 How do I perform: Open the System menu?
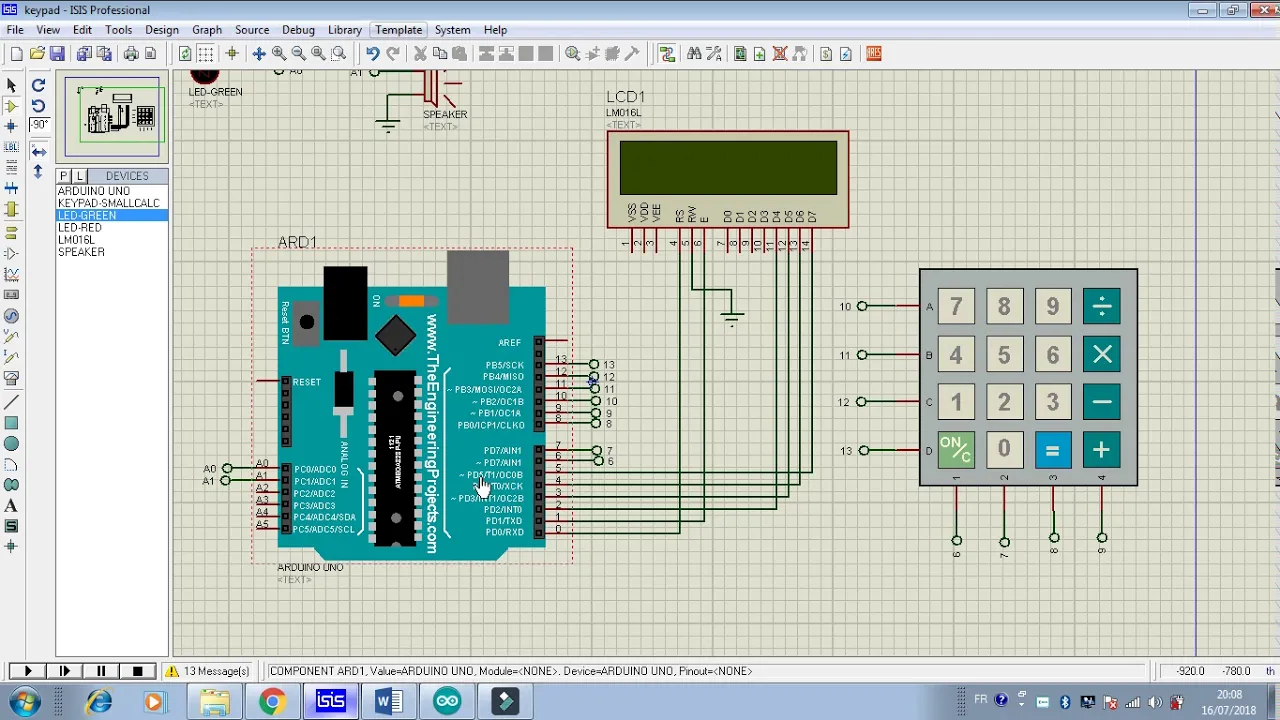pos(452,30)
